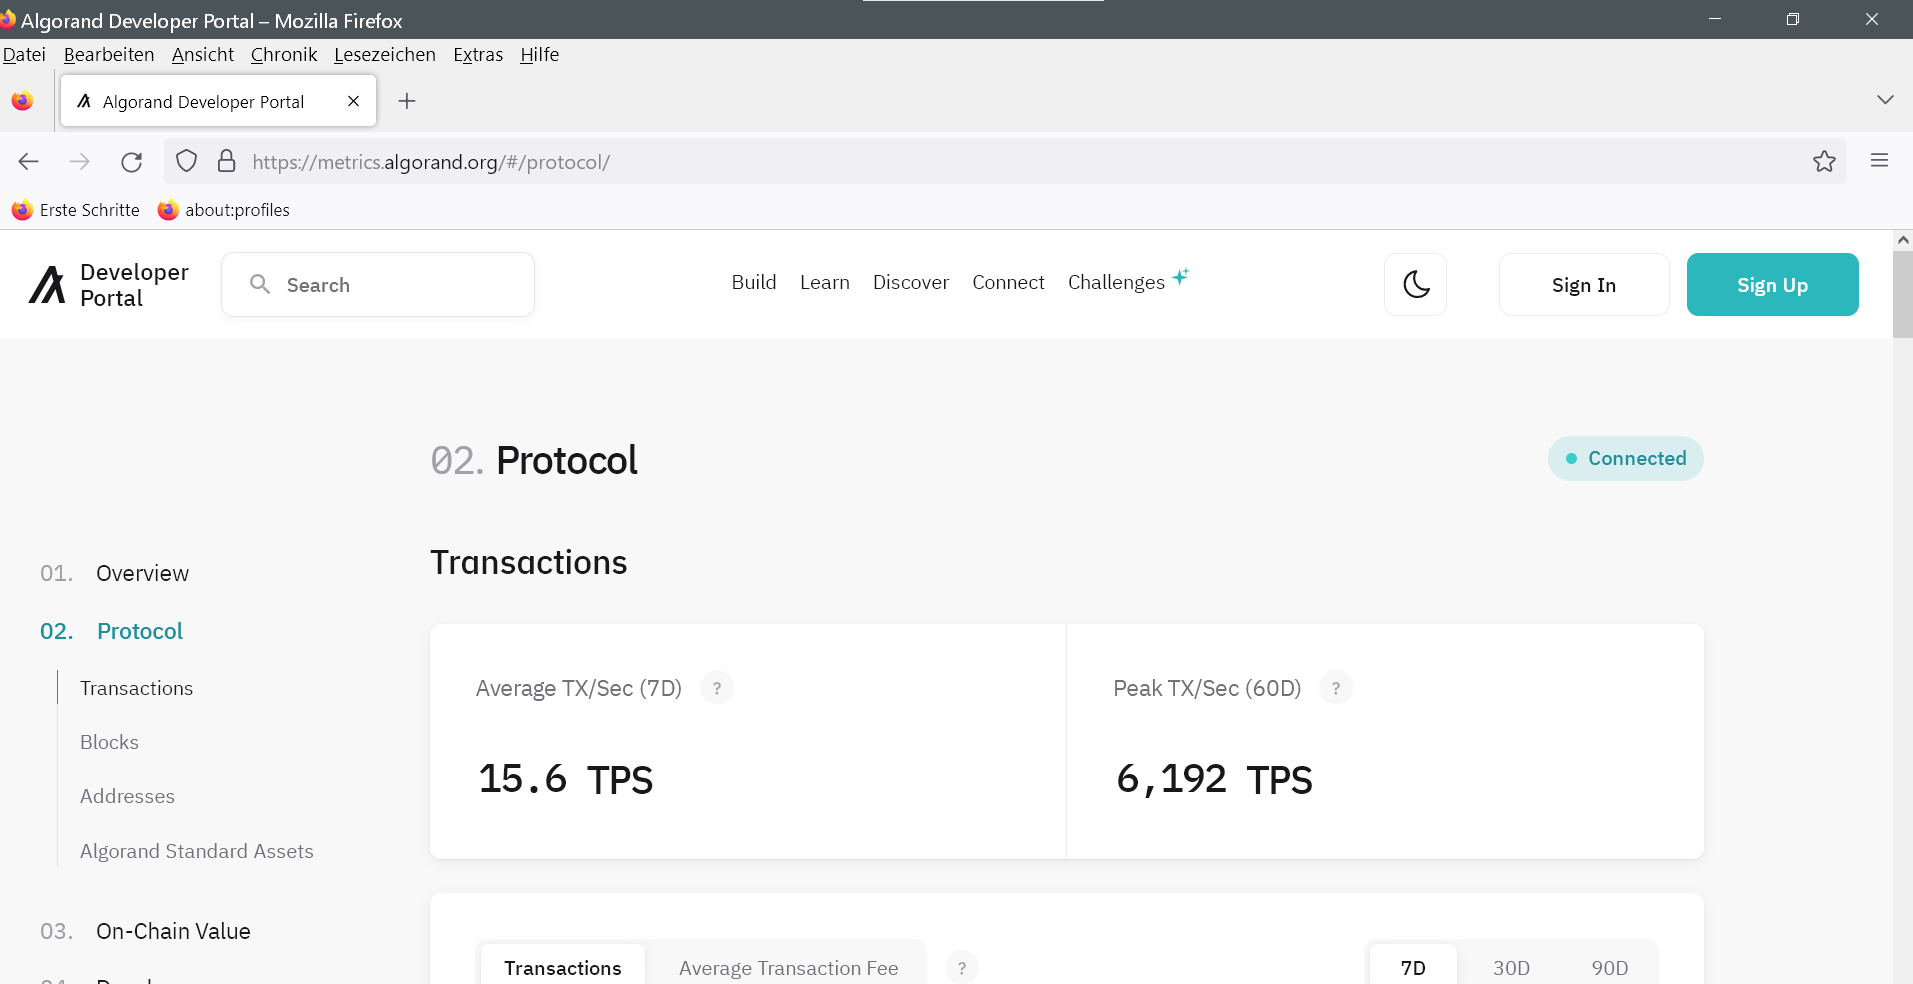Bookmark this page with the star icon
Viewport: 1913px width, 984px height.
tap(1824, 161)
